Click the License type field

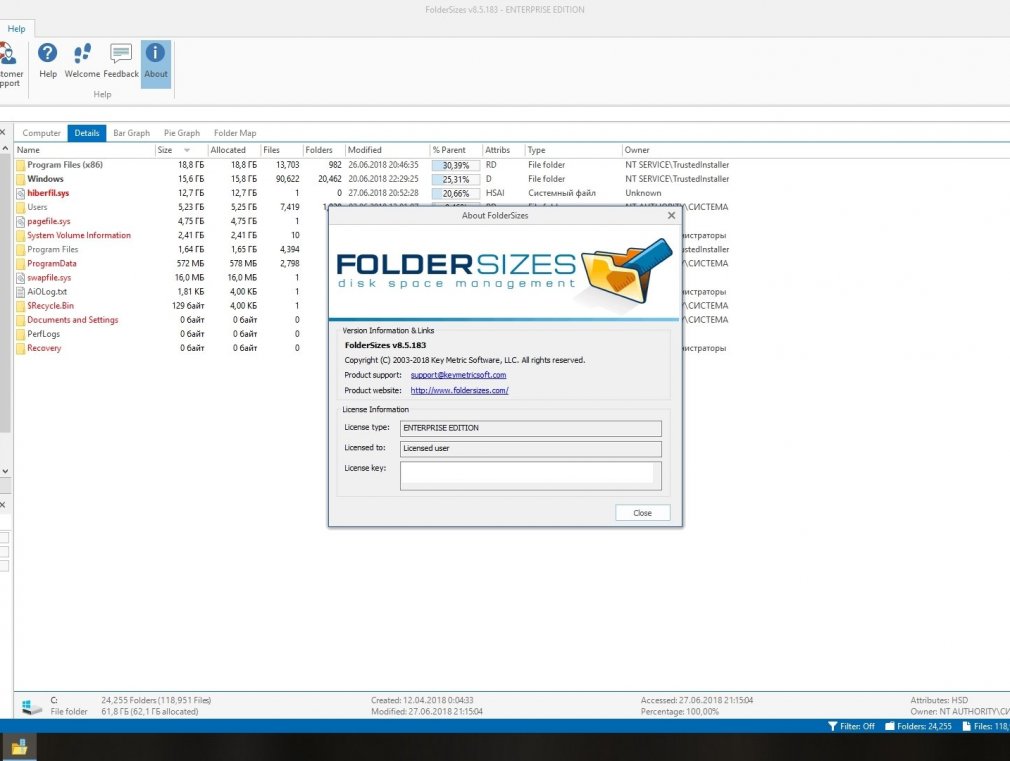[530, 428]
